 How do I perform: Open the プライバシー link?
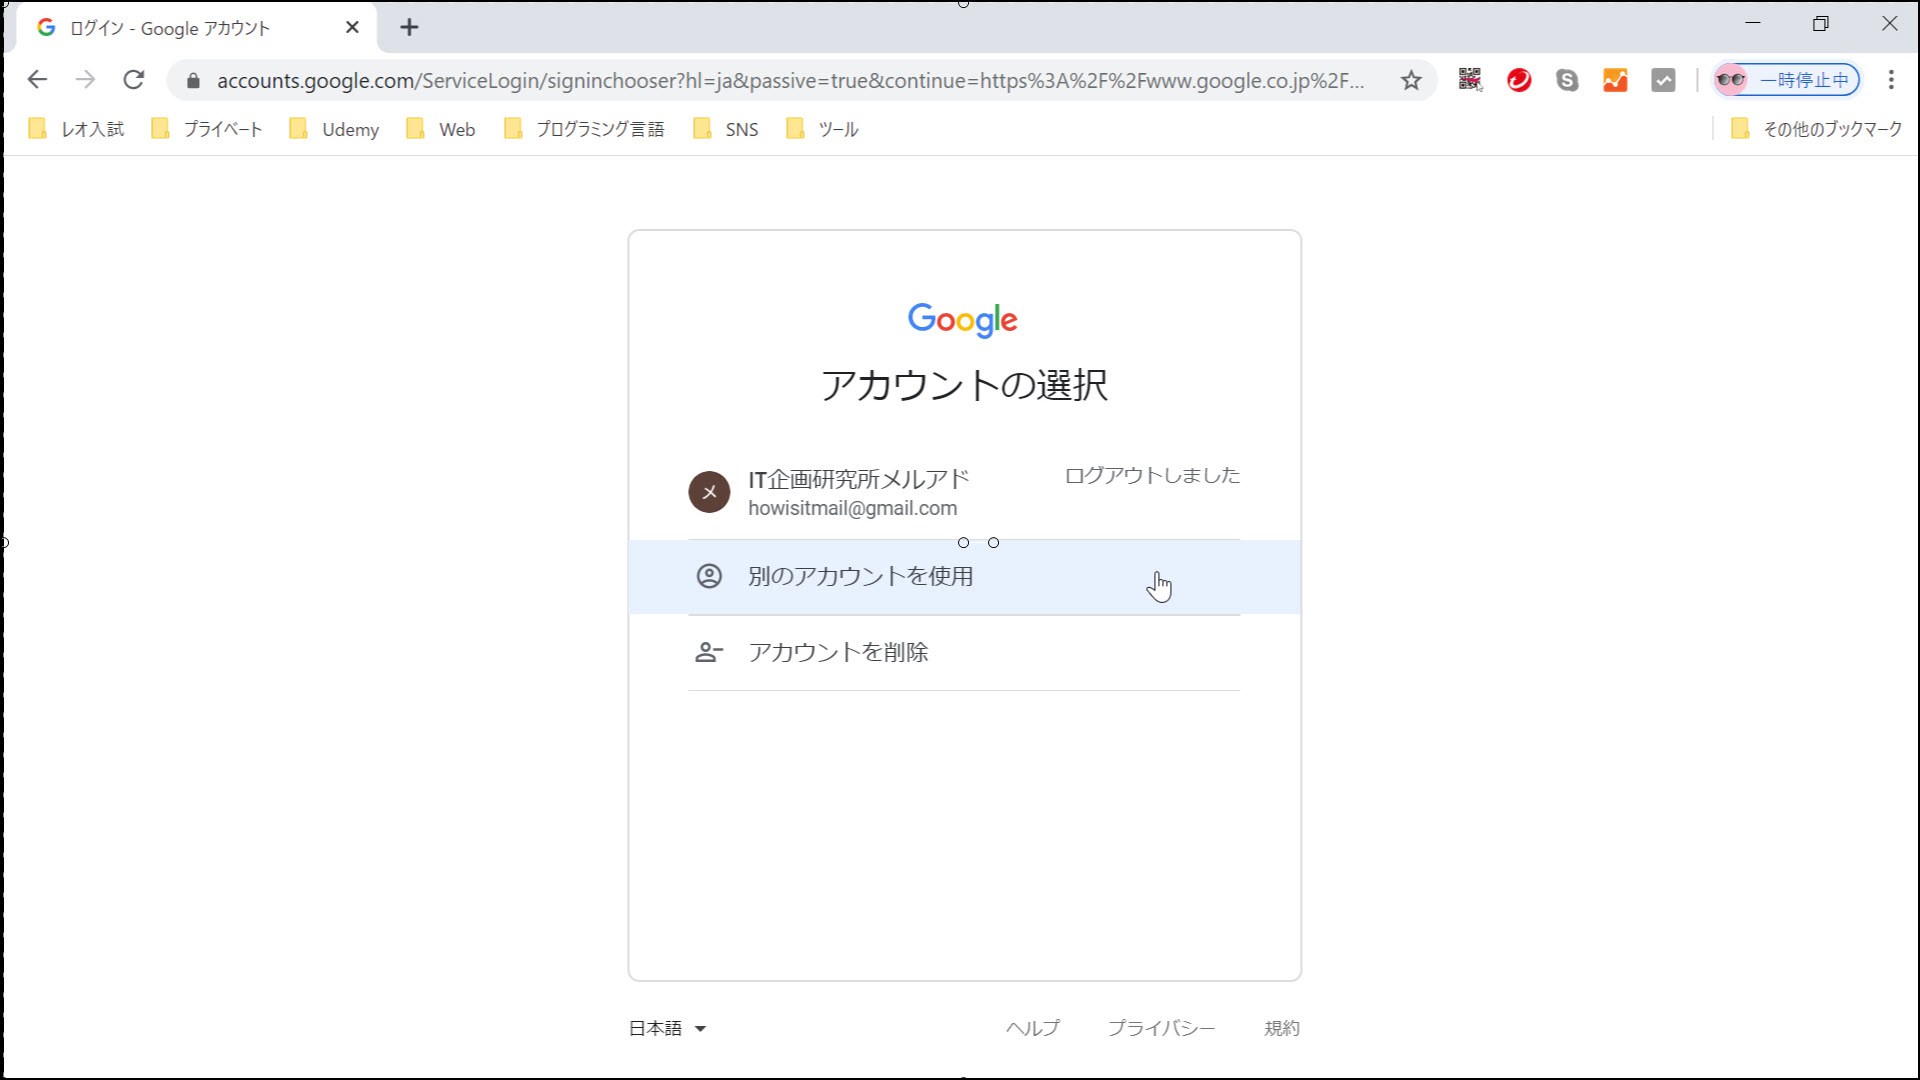(x=1161, y=1028)
